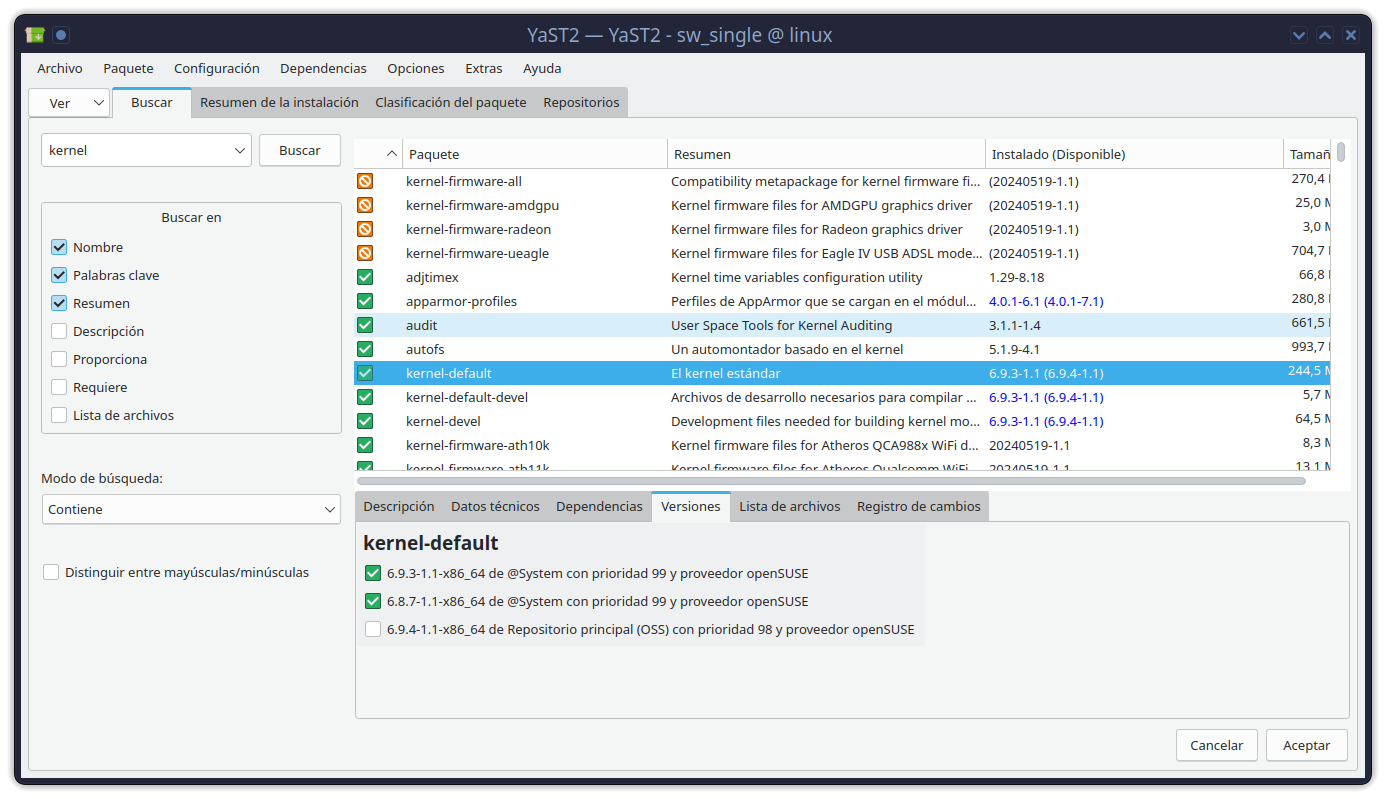Click the installed status icon for apparmor-profiles
1386x799 pixels.
(x=365, y=301)
